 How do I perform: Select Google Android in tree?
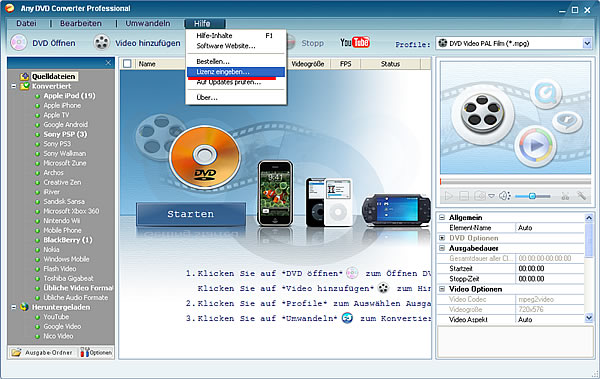click(x=65, y=124)
